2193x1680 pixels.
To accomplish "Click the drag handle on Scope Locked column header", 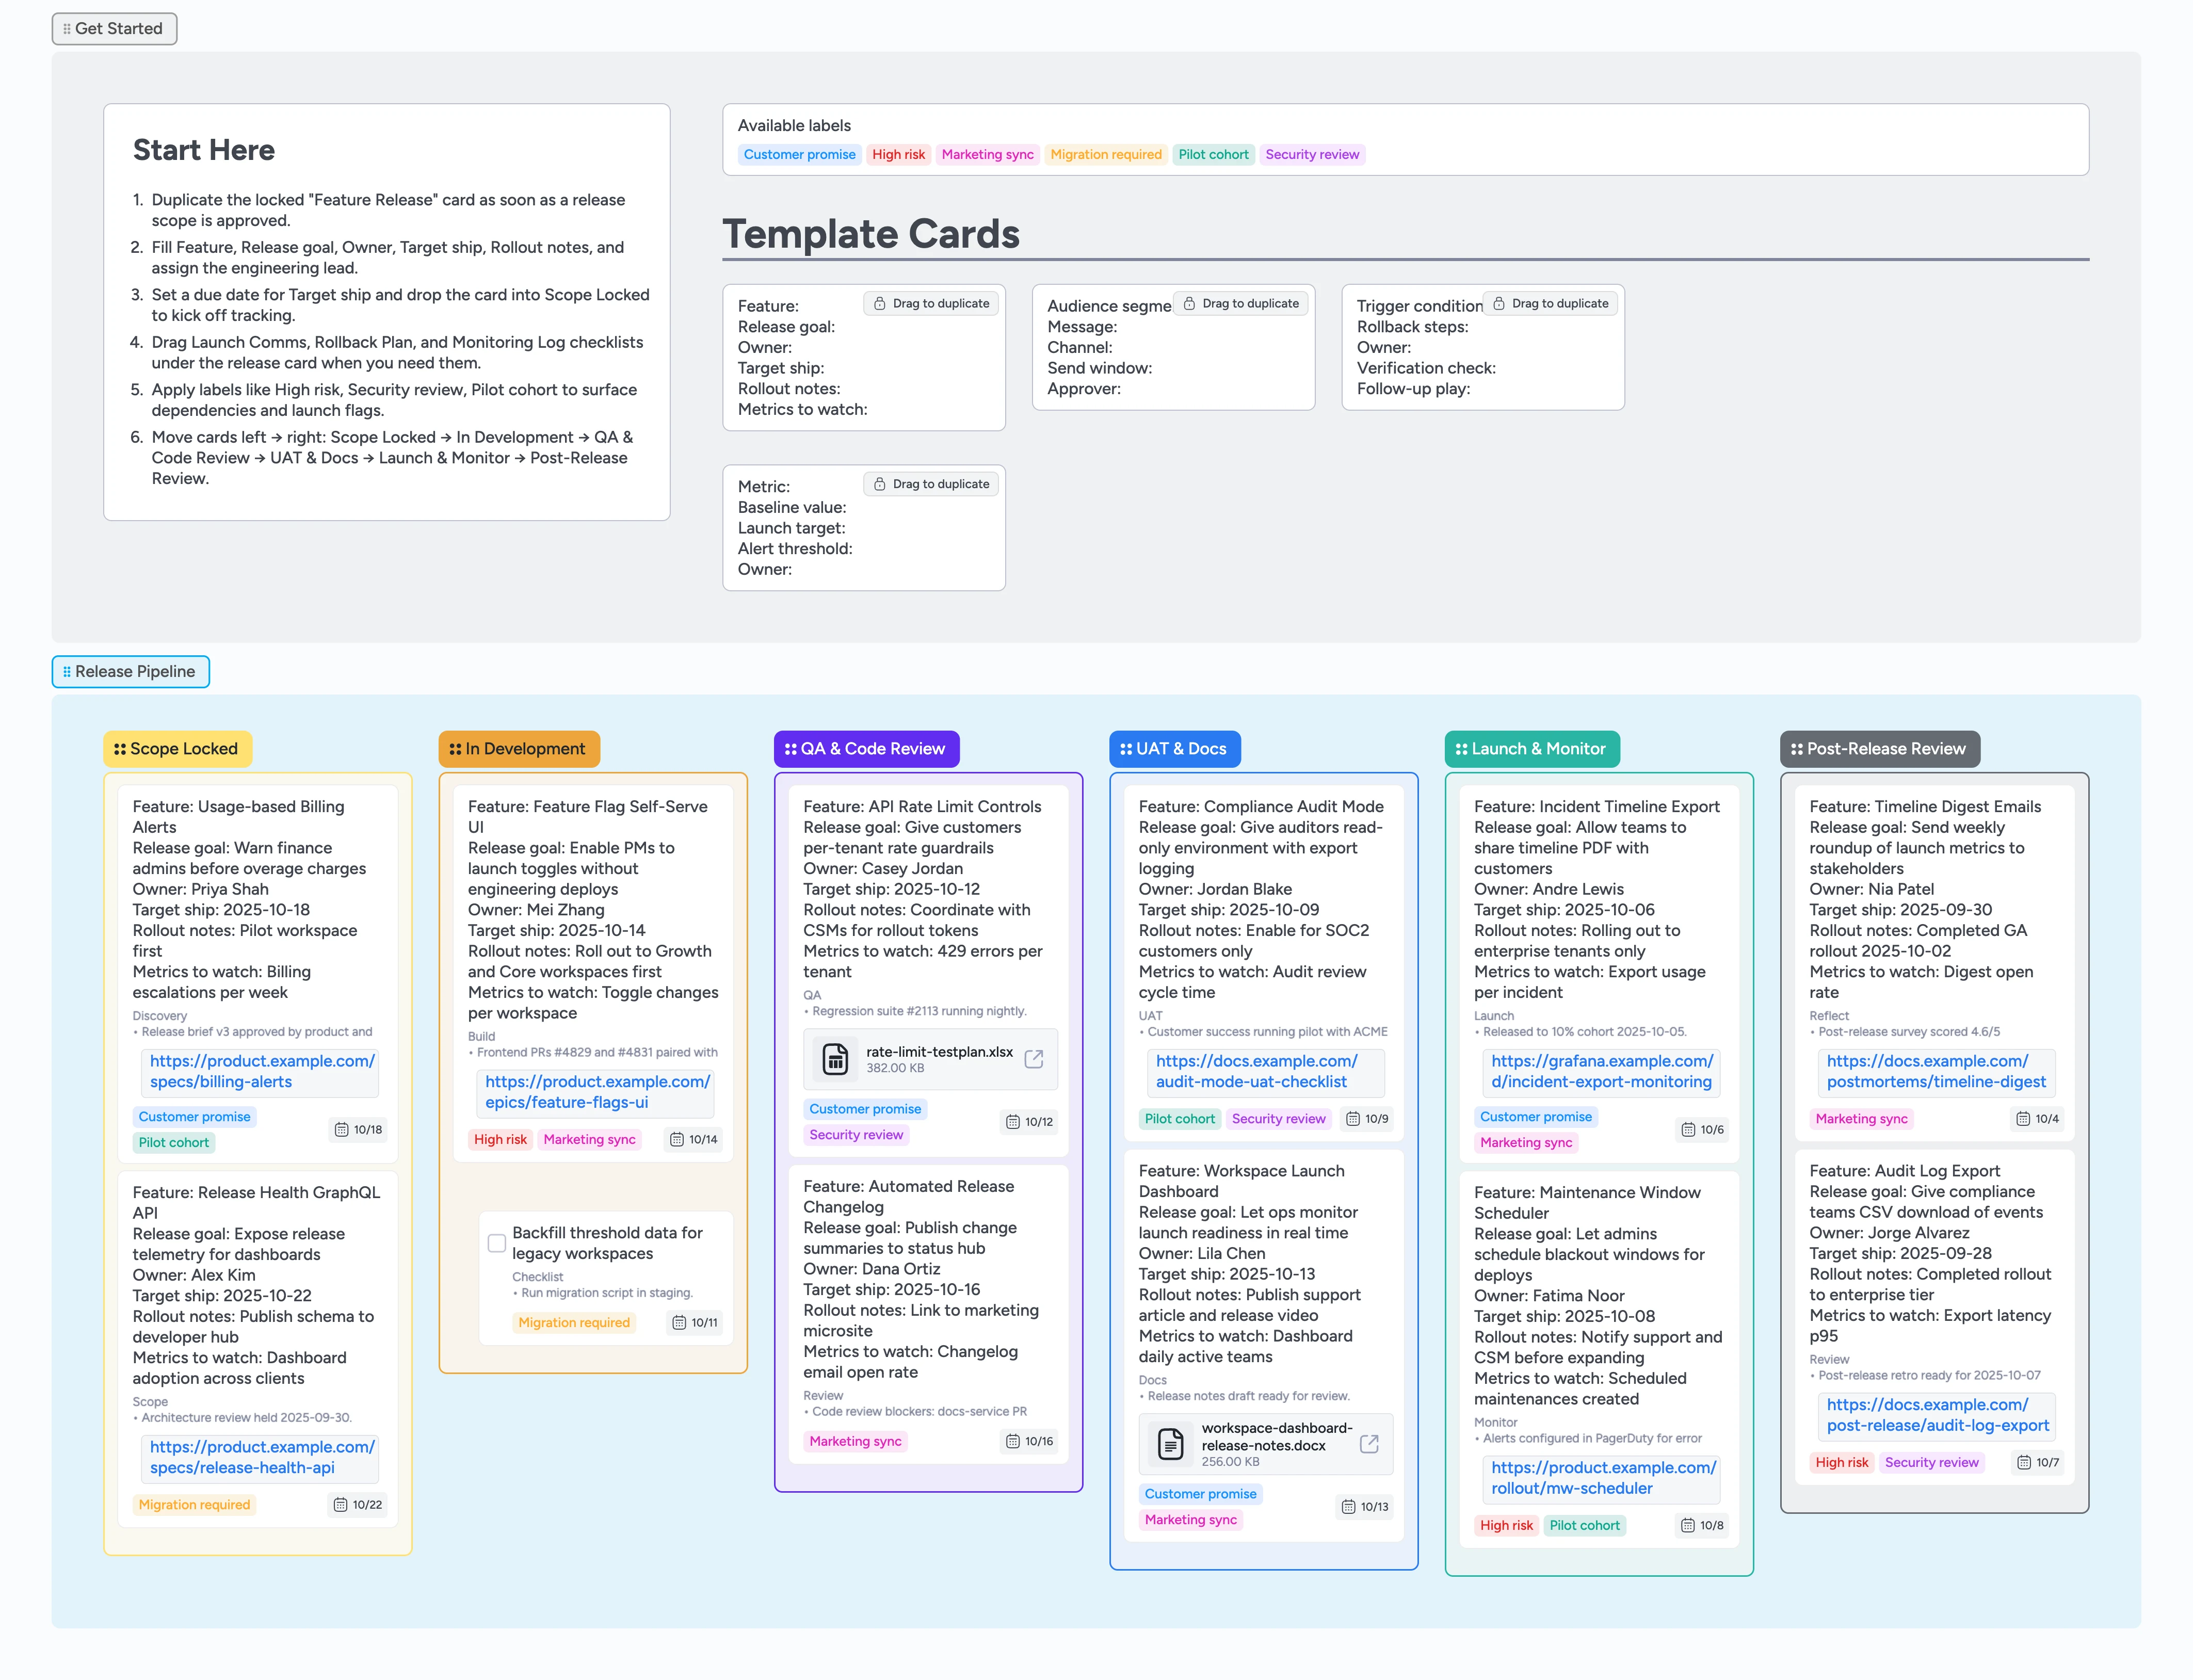I will click(x=119, y=748).
